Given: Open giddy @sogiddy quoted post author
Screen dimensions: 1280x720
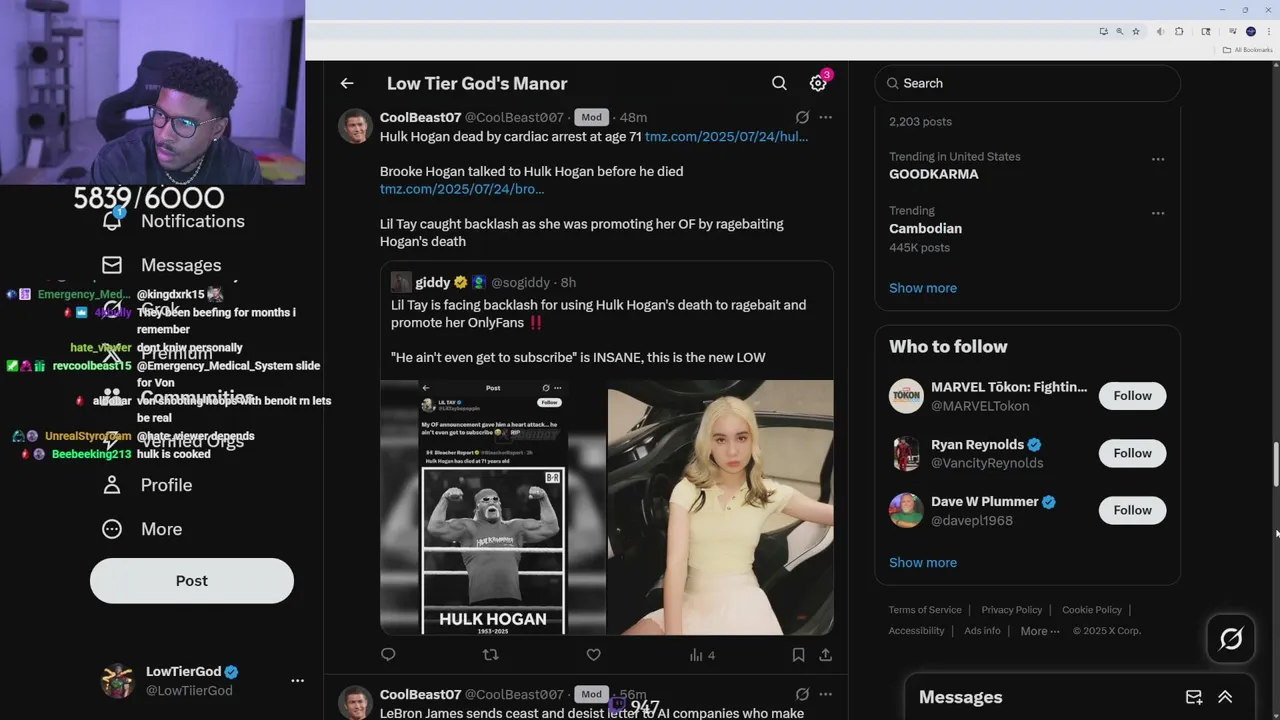Looking at the screenshot, I should pos(433,282).
